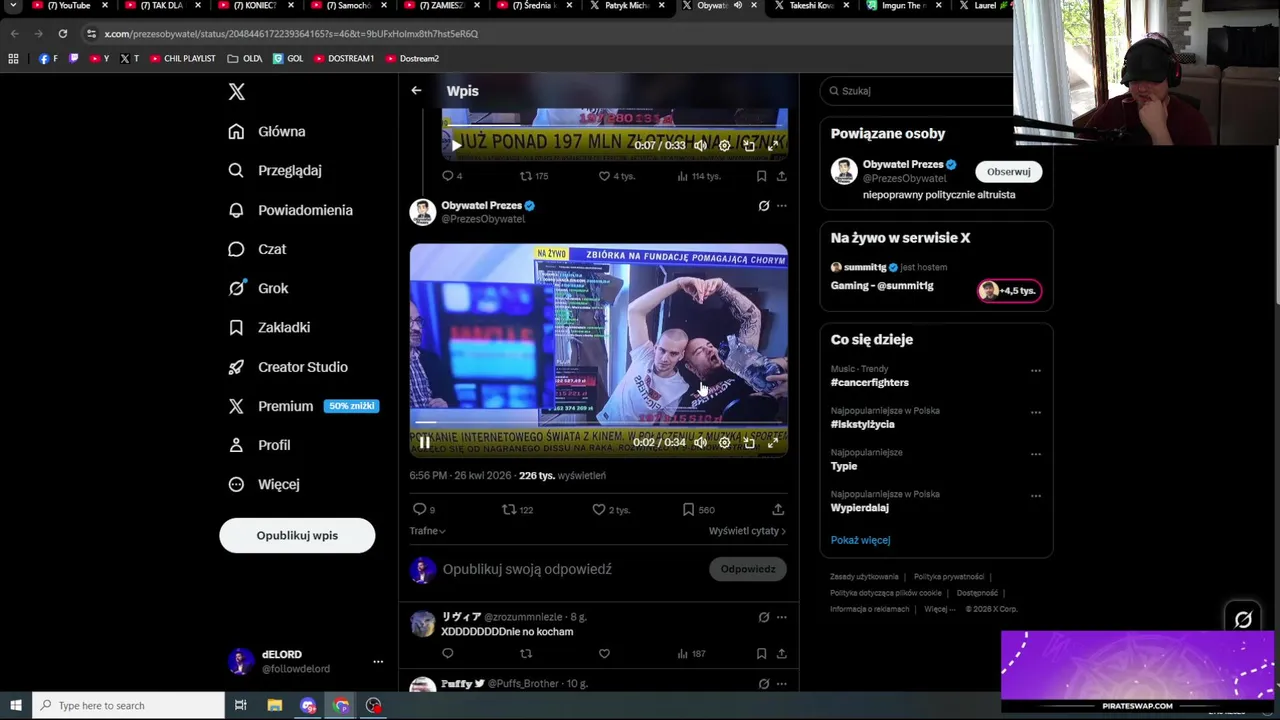This screenshot has height=720, width=1280.
Task: Open options for #cancerfighters trend
Action: tap(1036, 370)
